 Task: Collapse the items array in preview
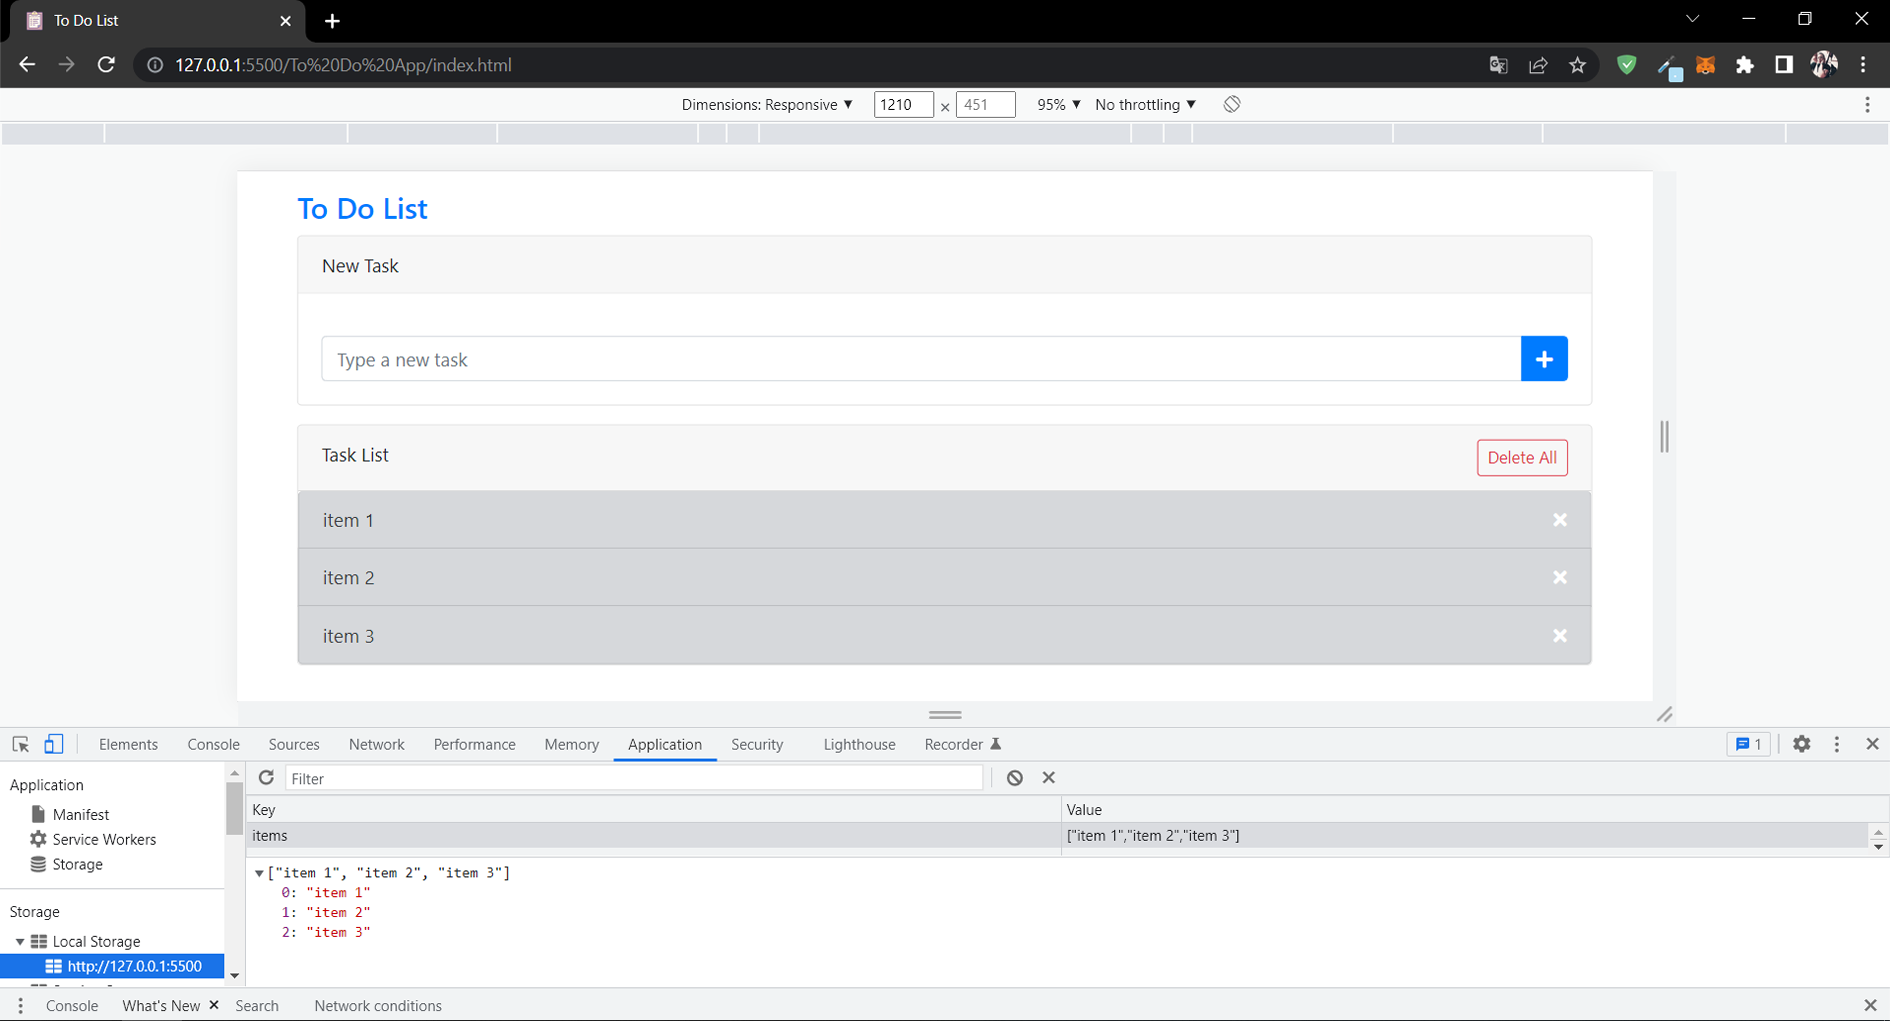click(259, 873)
